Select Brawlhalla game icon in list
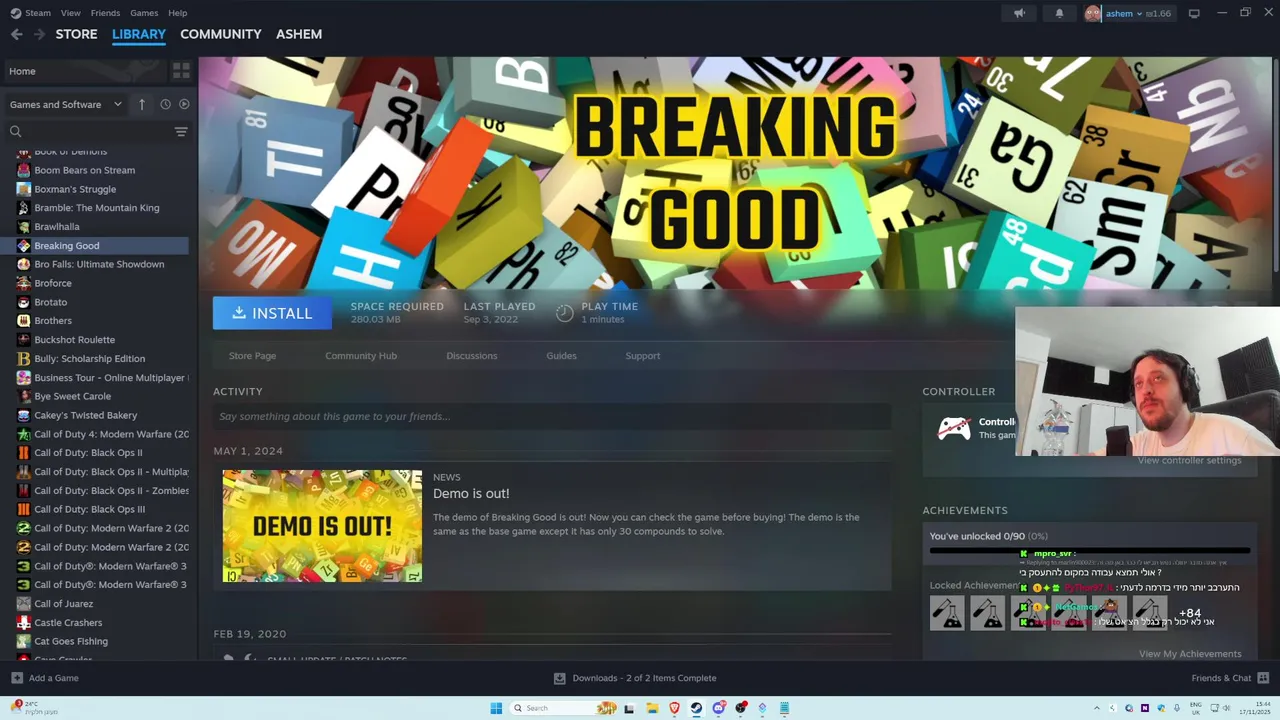The image size is (1280, 720). [x=24, y=227]
